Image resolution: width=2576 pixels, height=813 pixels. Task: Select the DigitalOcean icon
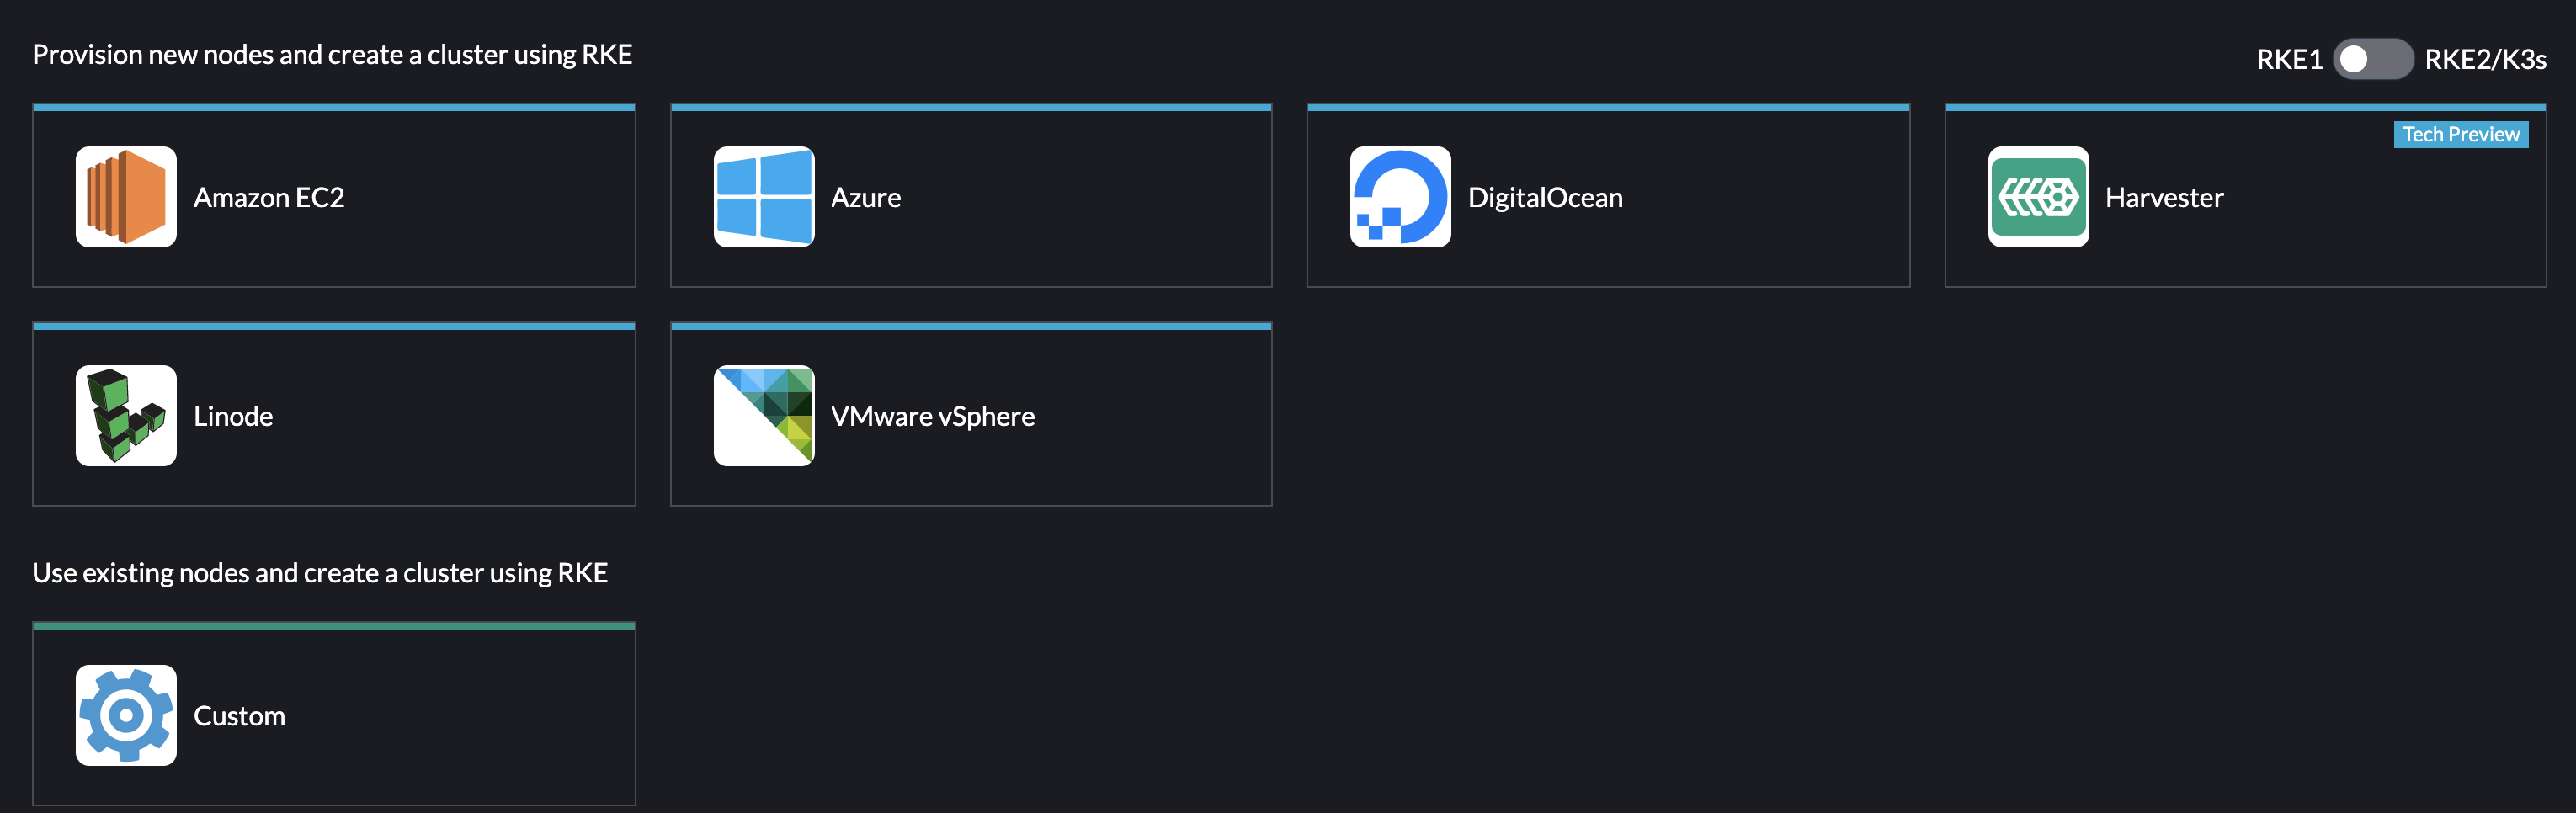point(1400,197)
